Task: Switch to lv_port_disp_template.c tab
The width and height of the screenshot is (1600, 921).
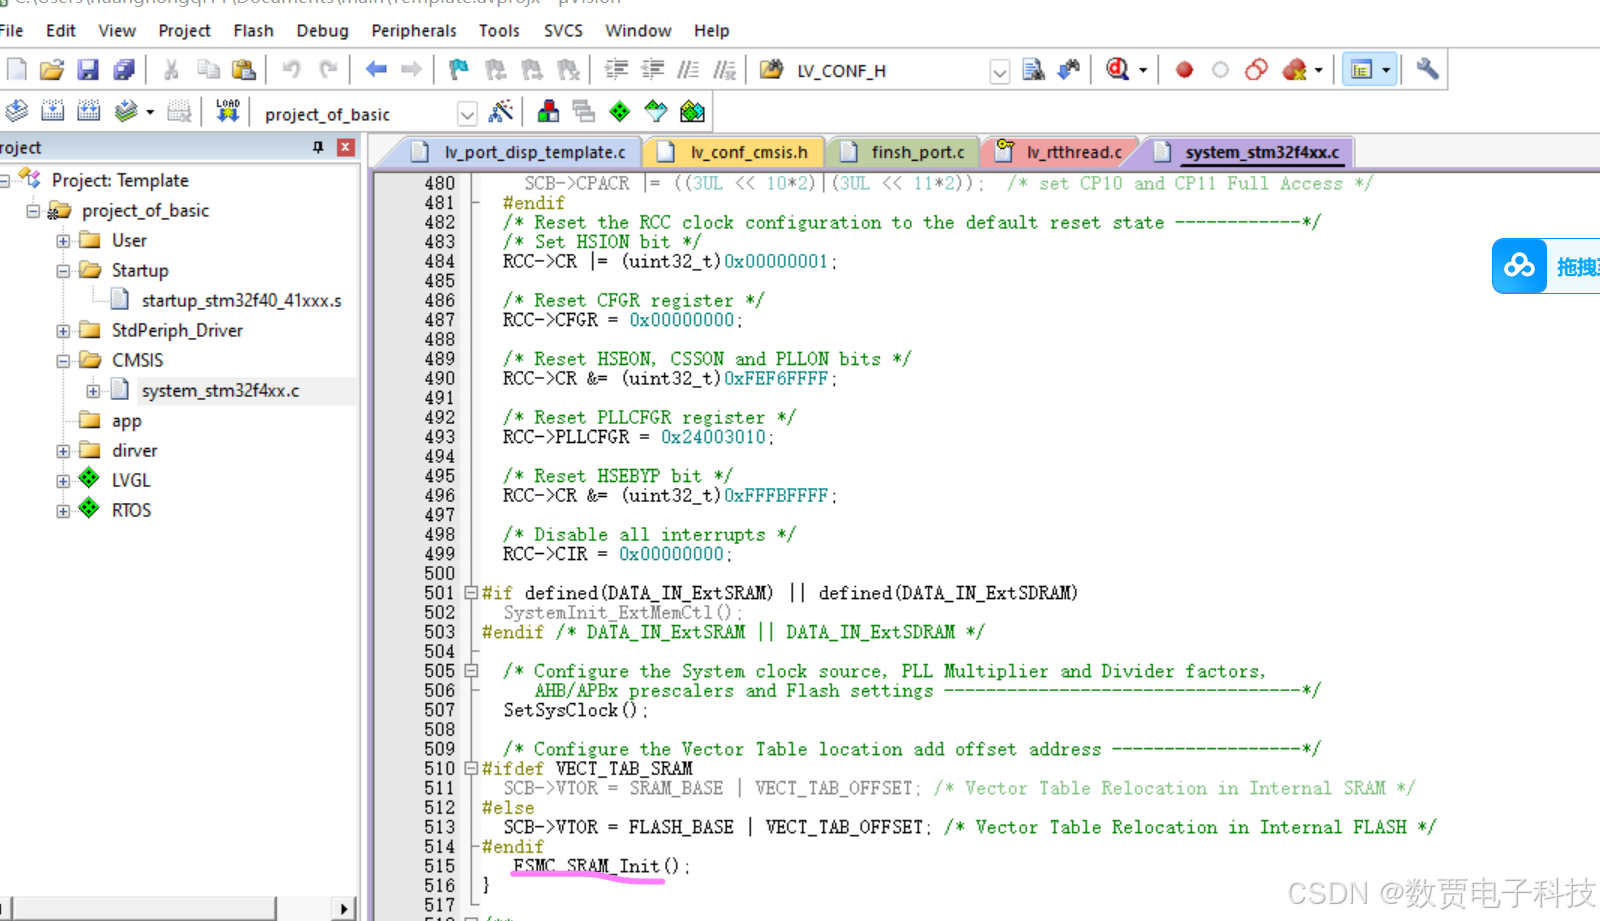Action: (x=518, y=152)
